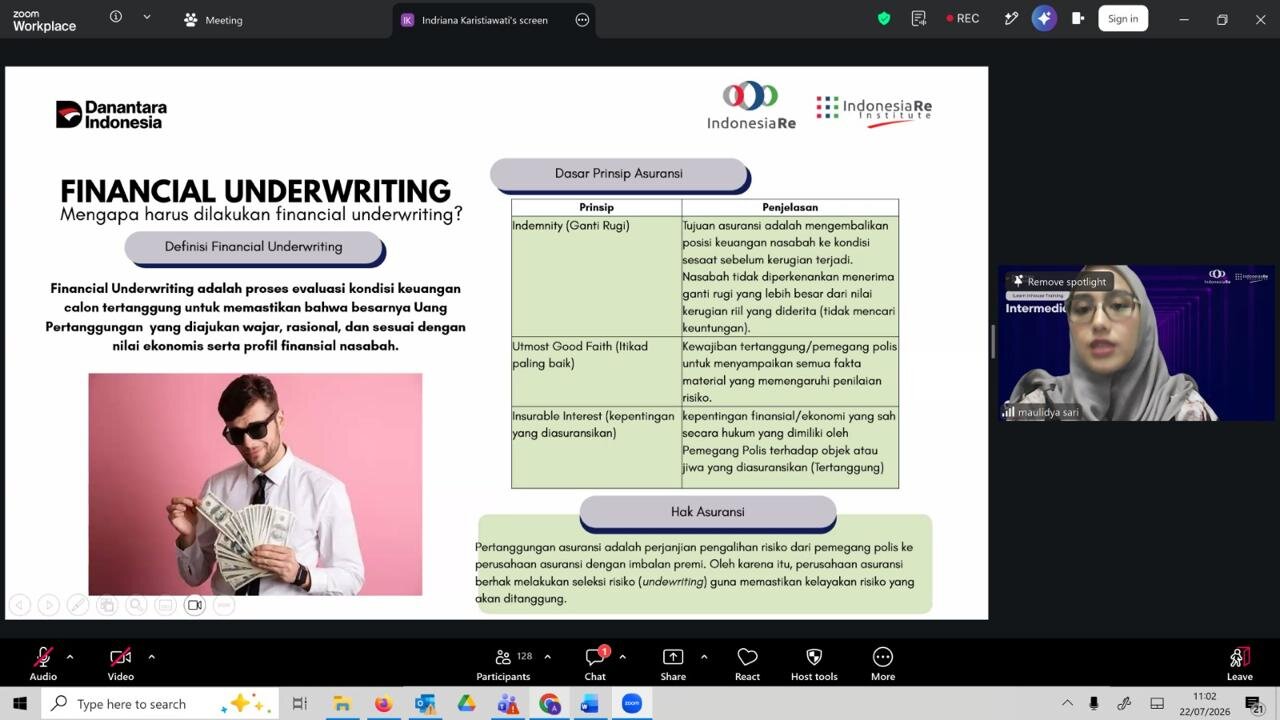
Task: Open Microsoft Word from the taskbar
Action: [590, 704]
